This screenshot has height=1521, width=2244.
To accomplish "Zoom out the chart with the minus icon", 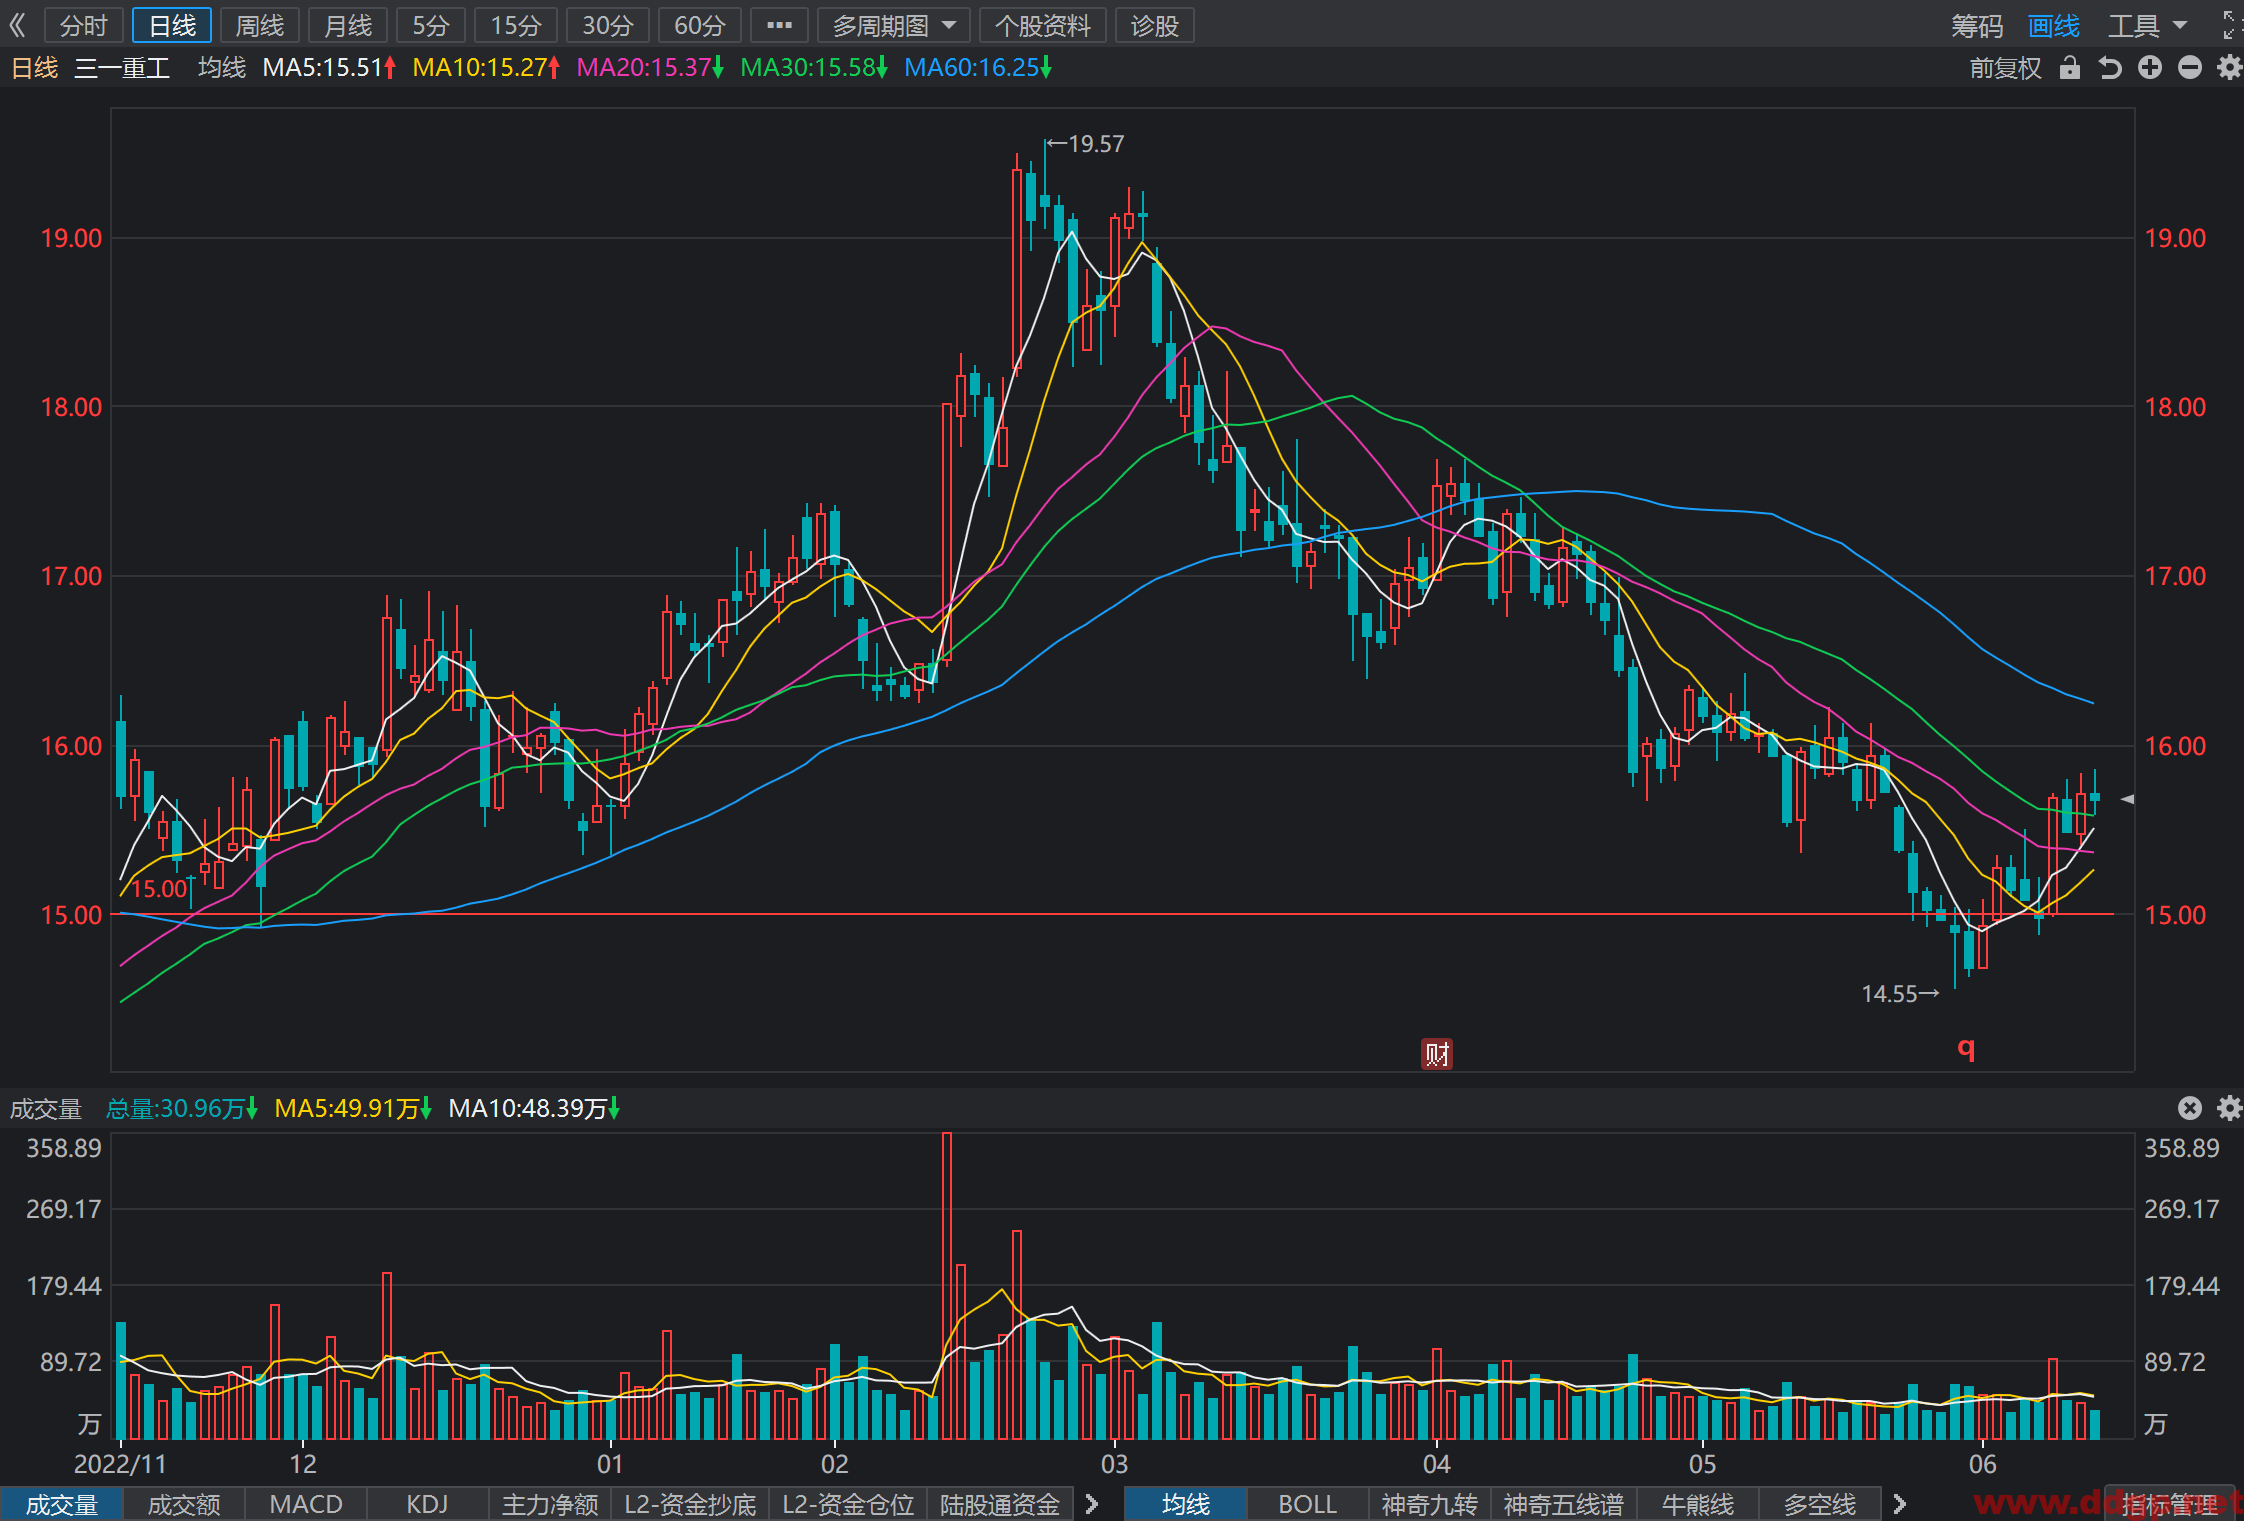I will (2190, 67).
